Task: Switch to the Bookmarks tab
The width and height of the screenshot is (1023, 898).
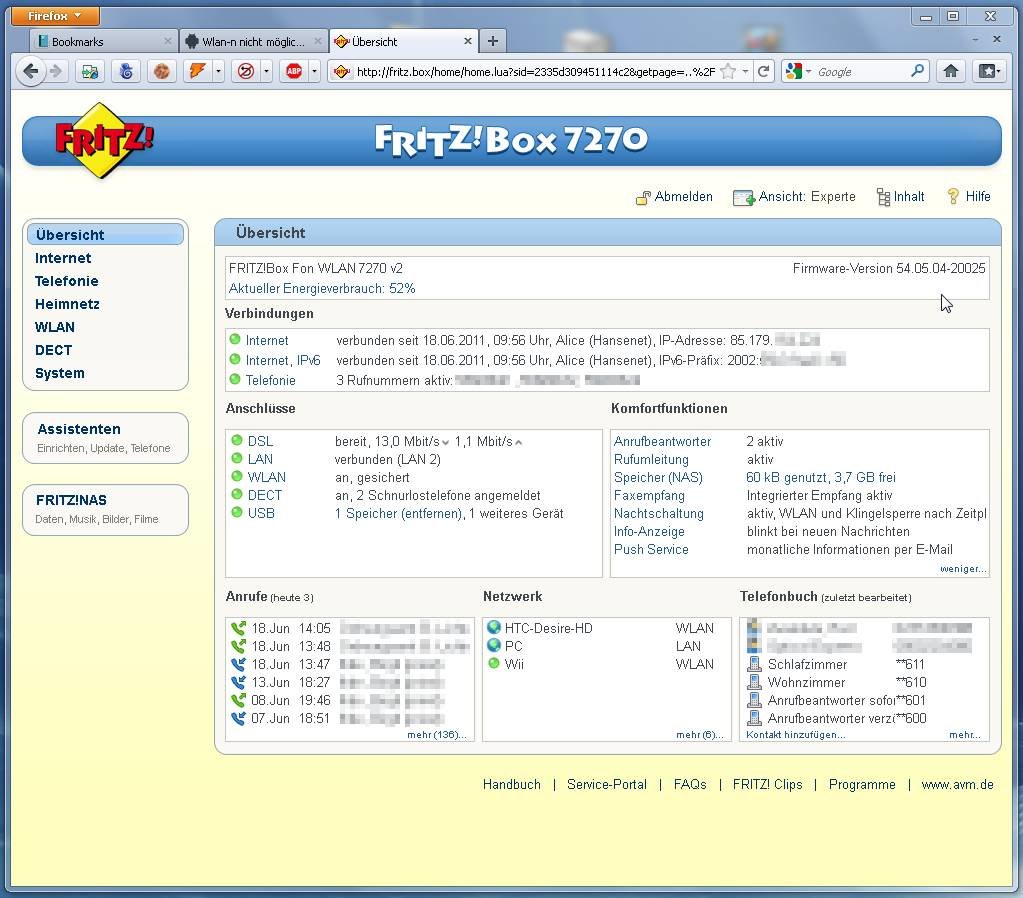Action: click(104, 41)
